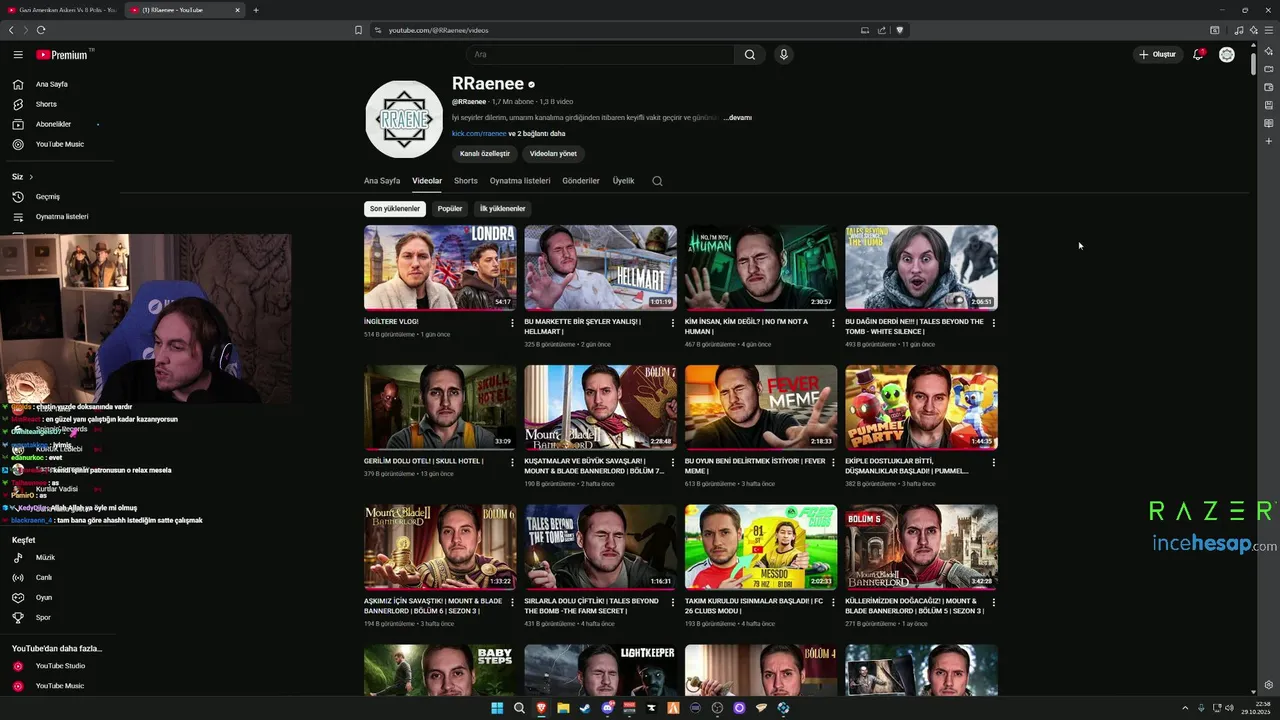The width and height of the screenshot is (1280, 720).
Task: Open File Explorer from the taskbar
Action: tap(563, 708)
